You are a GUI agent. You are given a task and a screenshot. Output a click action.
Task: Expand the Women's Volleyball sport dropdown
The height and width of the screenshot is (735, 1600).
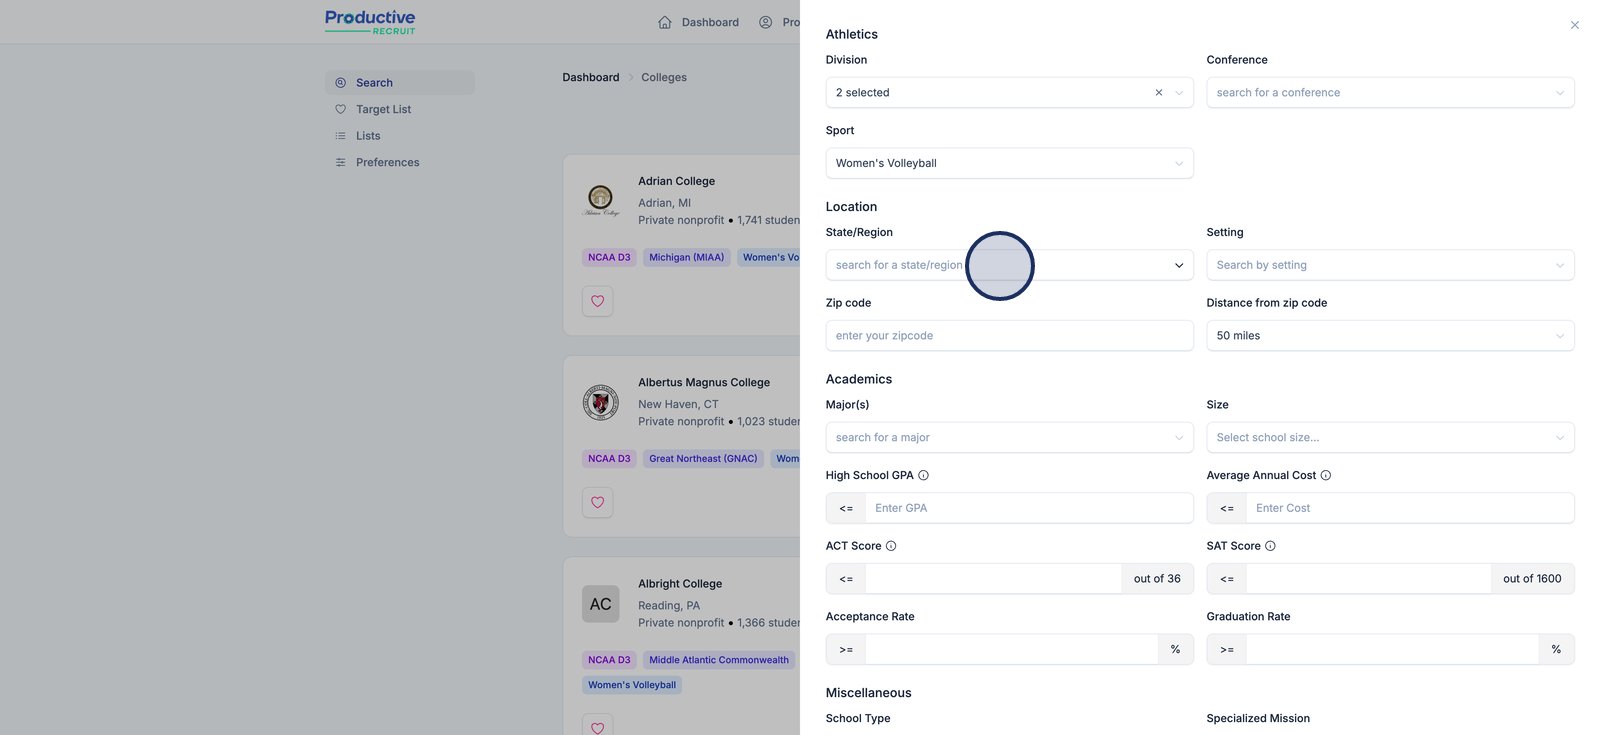point(1009,163)
